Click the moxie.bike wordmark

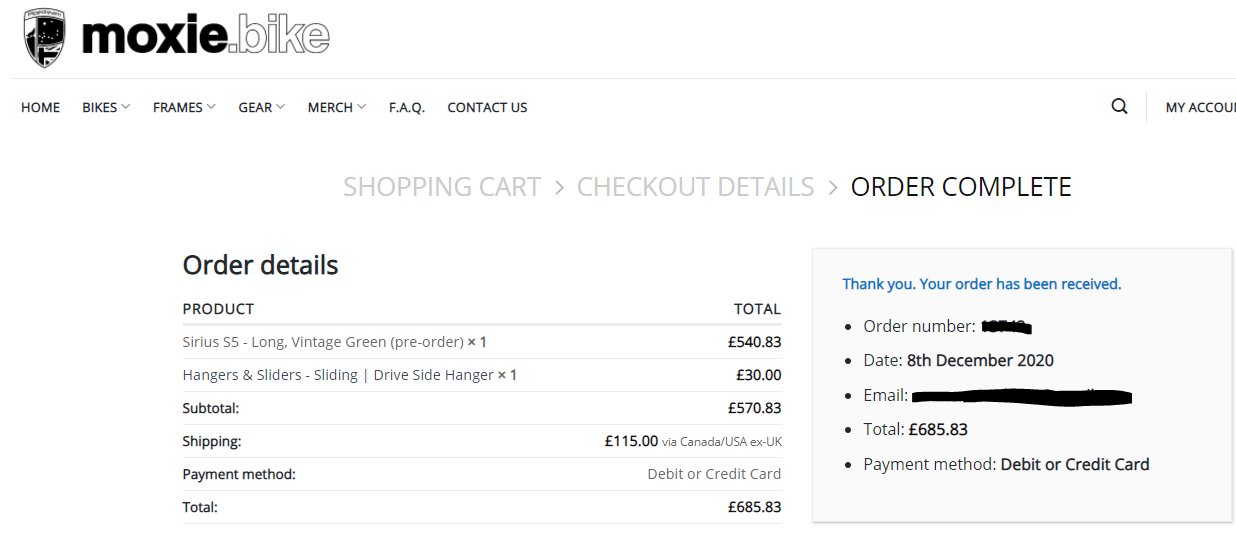click(x=205, y=37)
